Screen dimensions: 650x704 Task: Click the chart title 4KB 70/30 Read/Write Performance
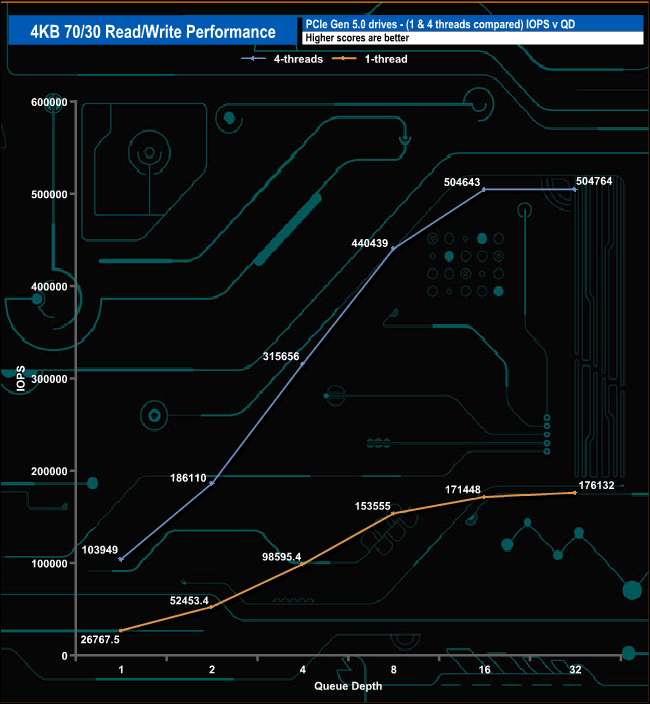point(153,31)
